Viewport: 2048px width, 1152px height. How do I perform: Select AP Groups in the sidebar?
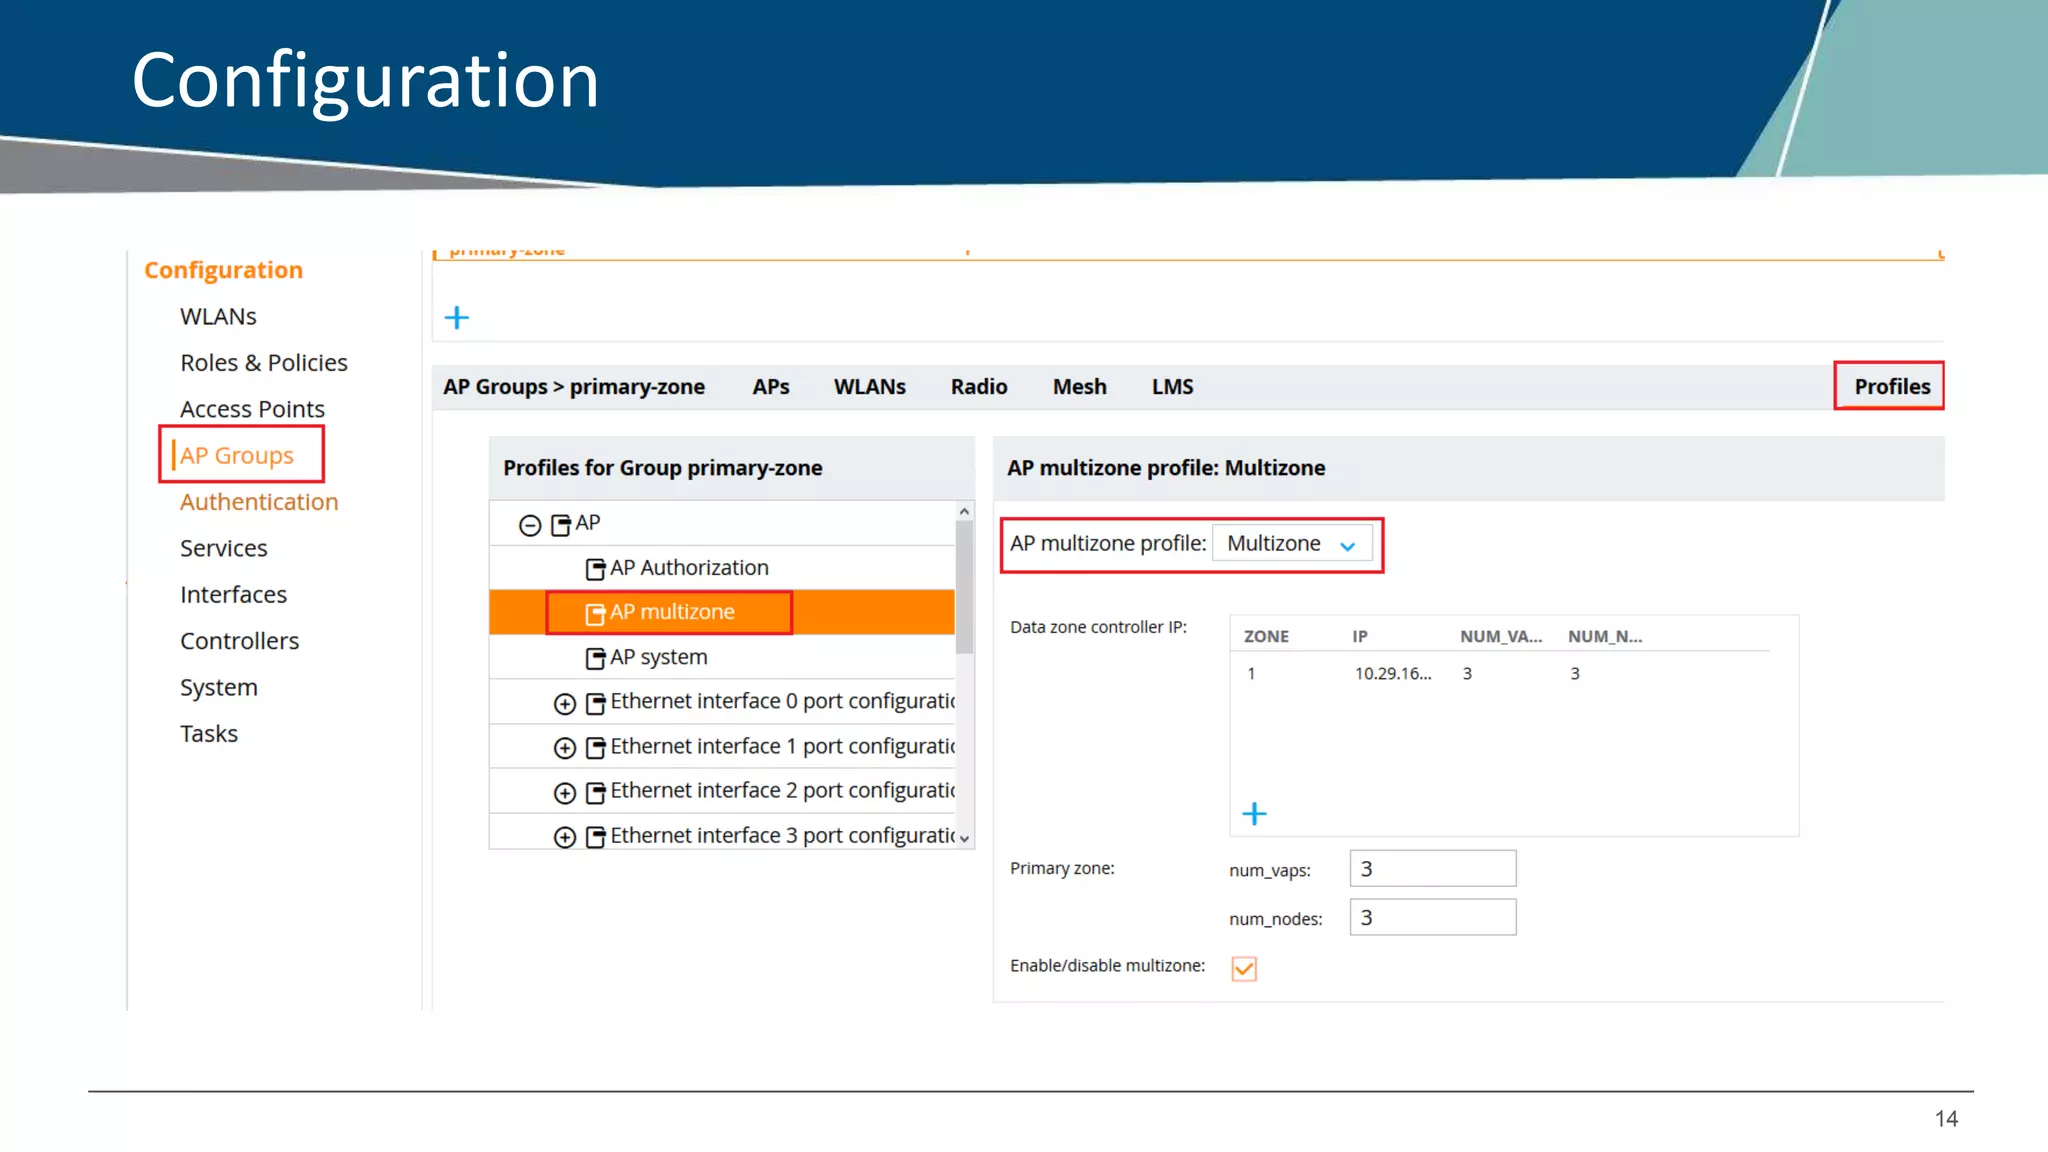[x=237, y=456]
